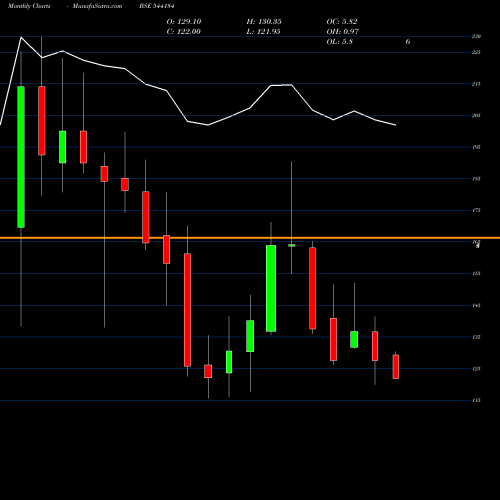Screen dimensions: 500x500
Task: Click the price axis label 230
Action: click(x=476, y=36)
